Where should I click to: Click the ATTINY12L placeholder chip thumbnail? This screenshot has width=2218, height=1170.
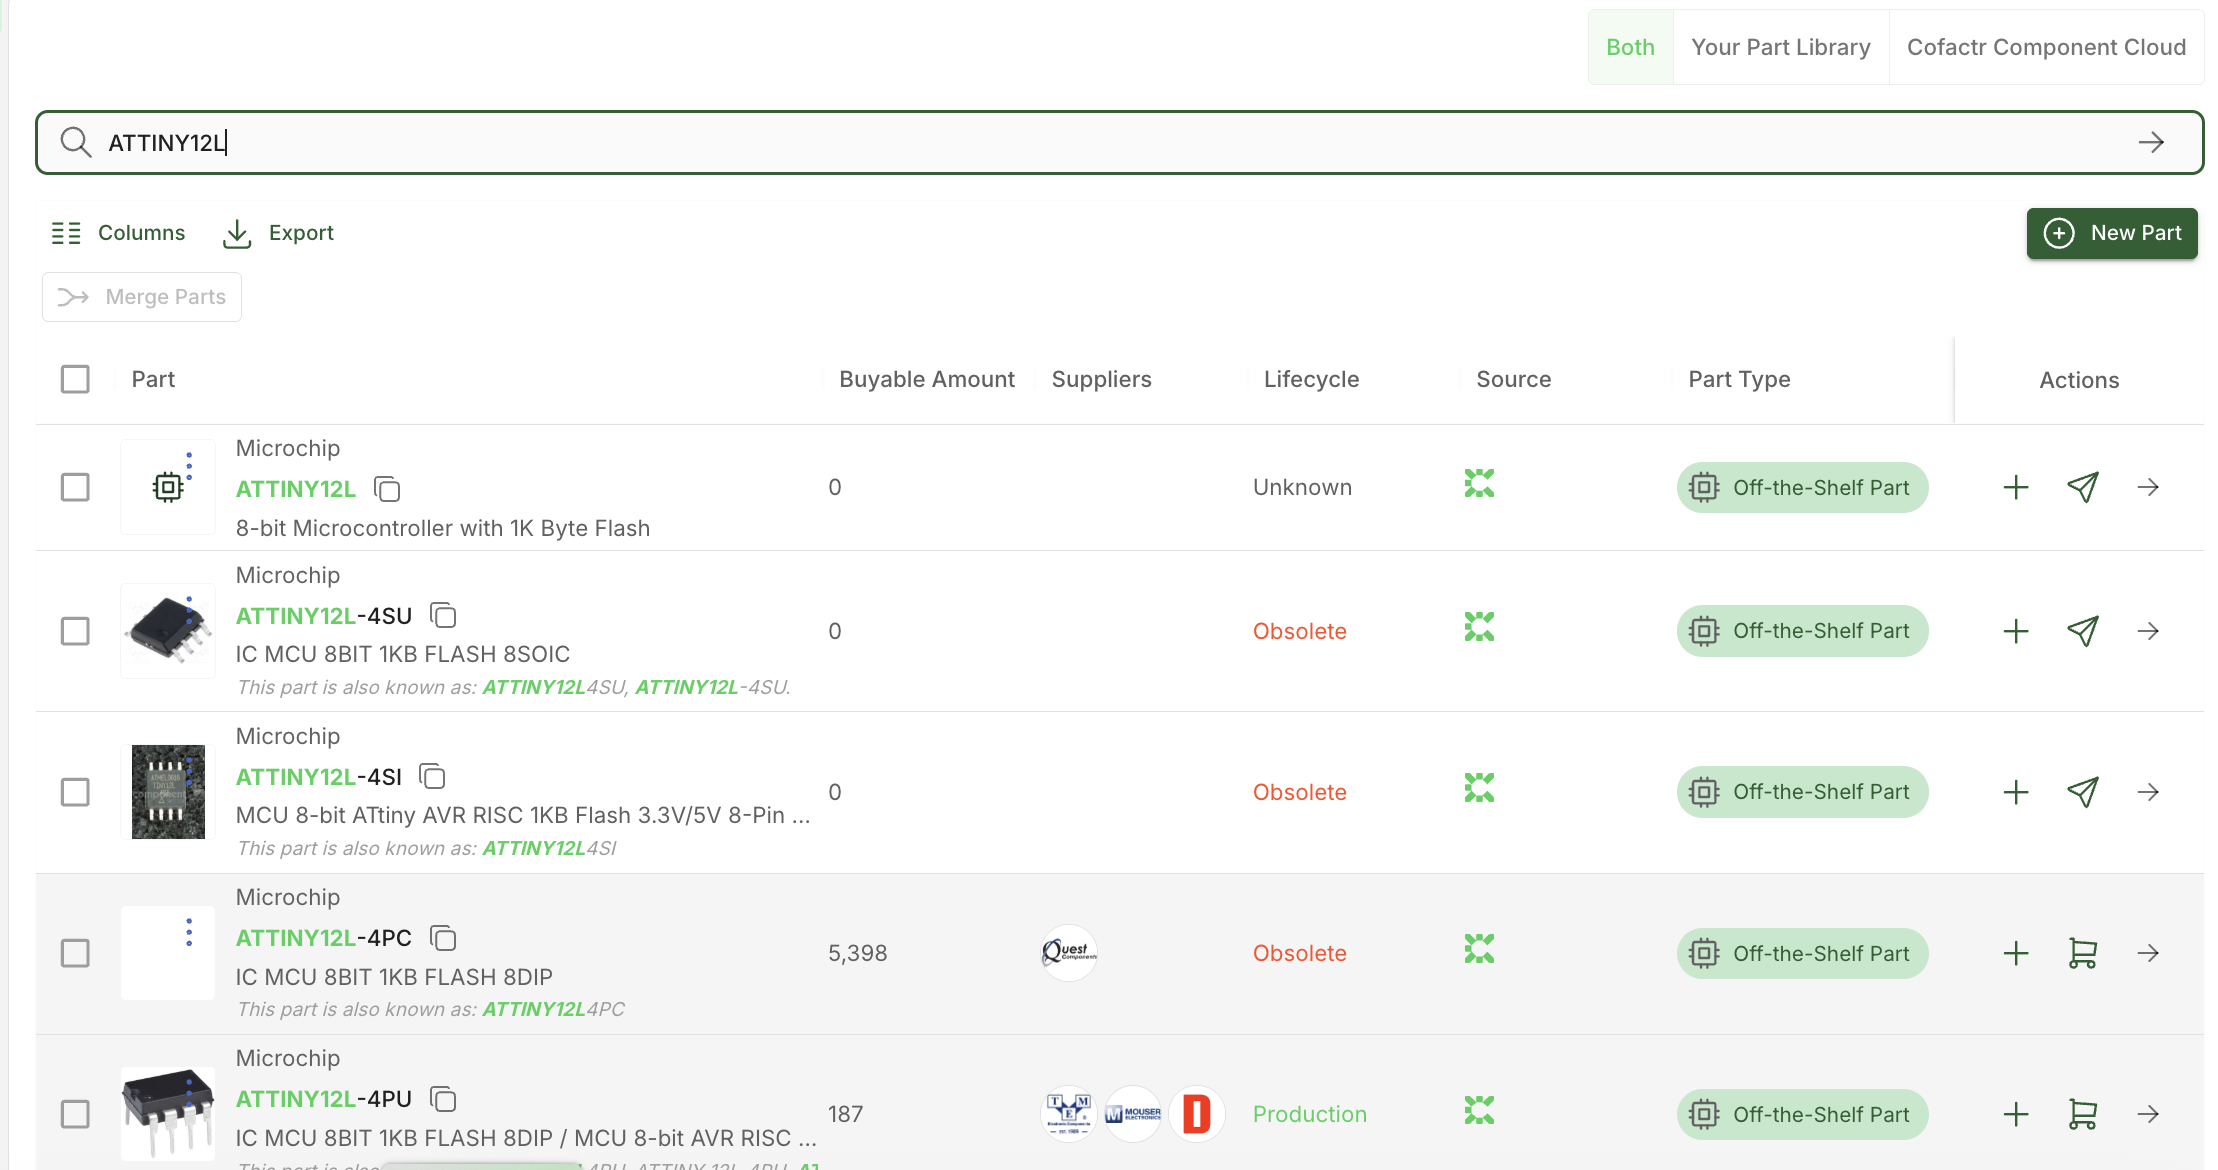[x=168, y=487]
